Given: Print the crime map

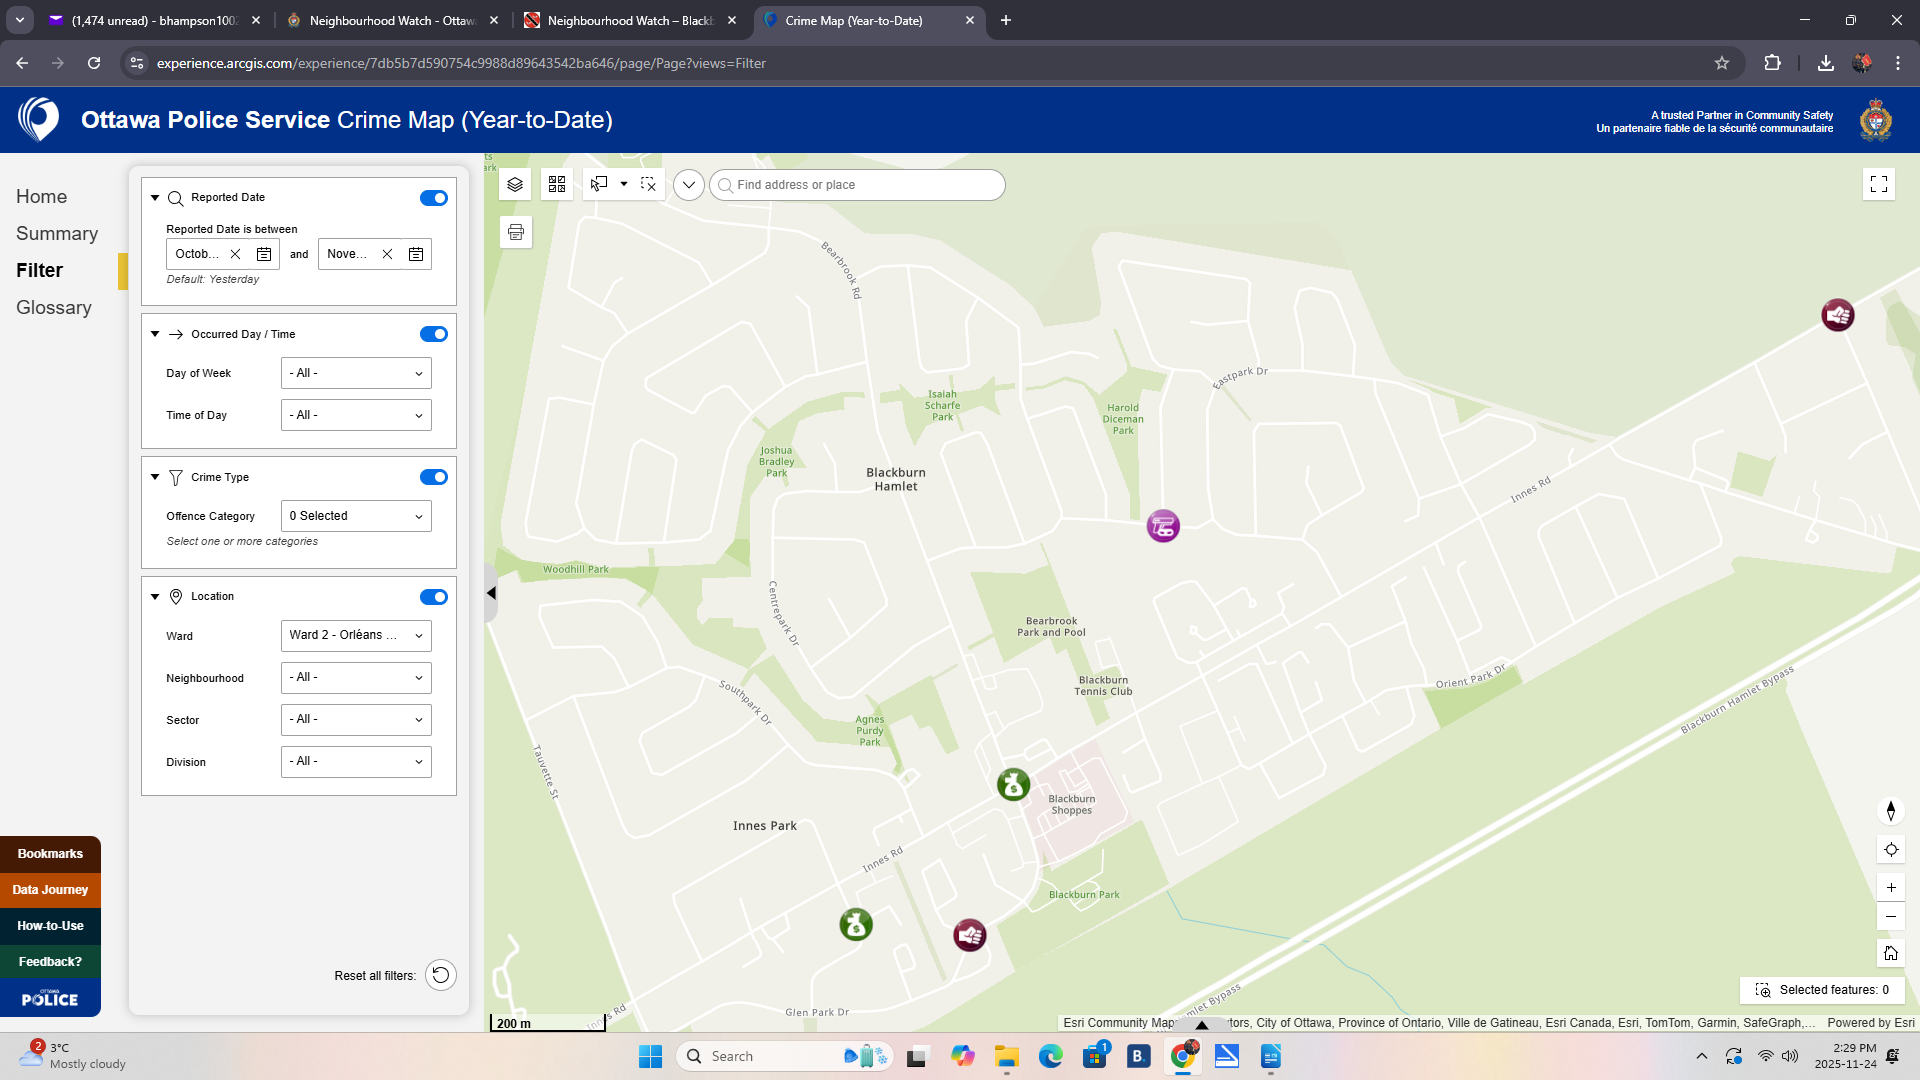Looking at the screenshot, I should (x=515, y=231).
